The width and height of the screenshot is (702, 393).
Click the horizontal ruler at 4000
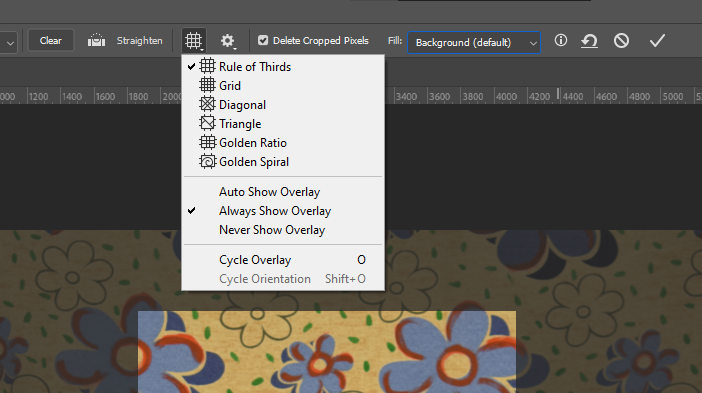[x=506, y=97]
